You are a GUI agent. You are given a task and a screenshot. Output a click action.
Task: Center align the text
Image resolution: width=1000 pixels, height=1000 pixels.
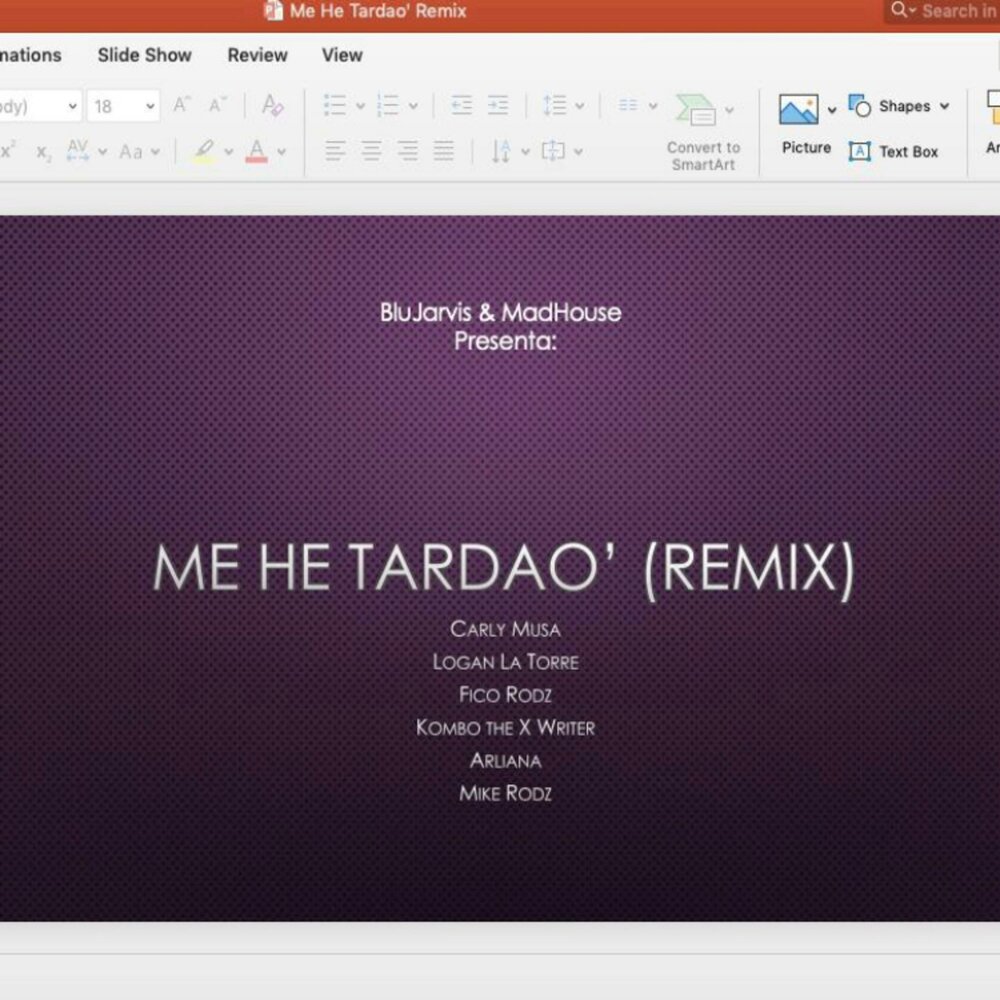coord(371,152)
